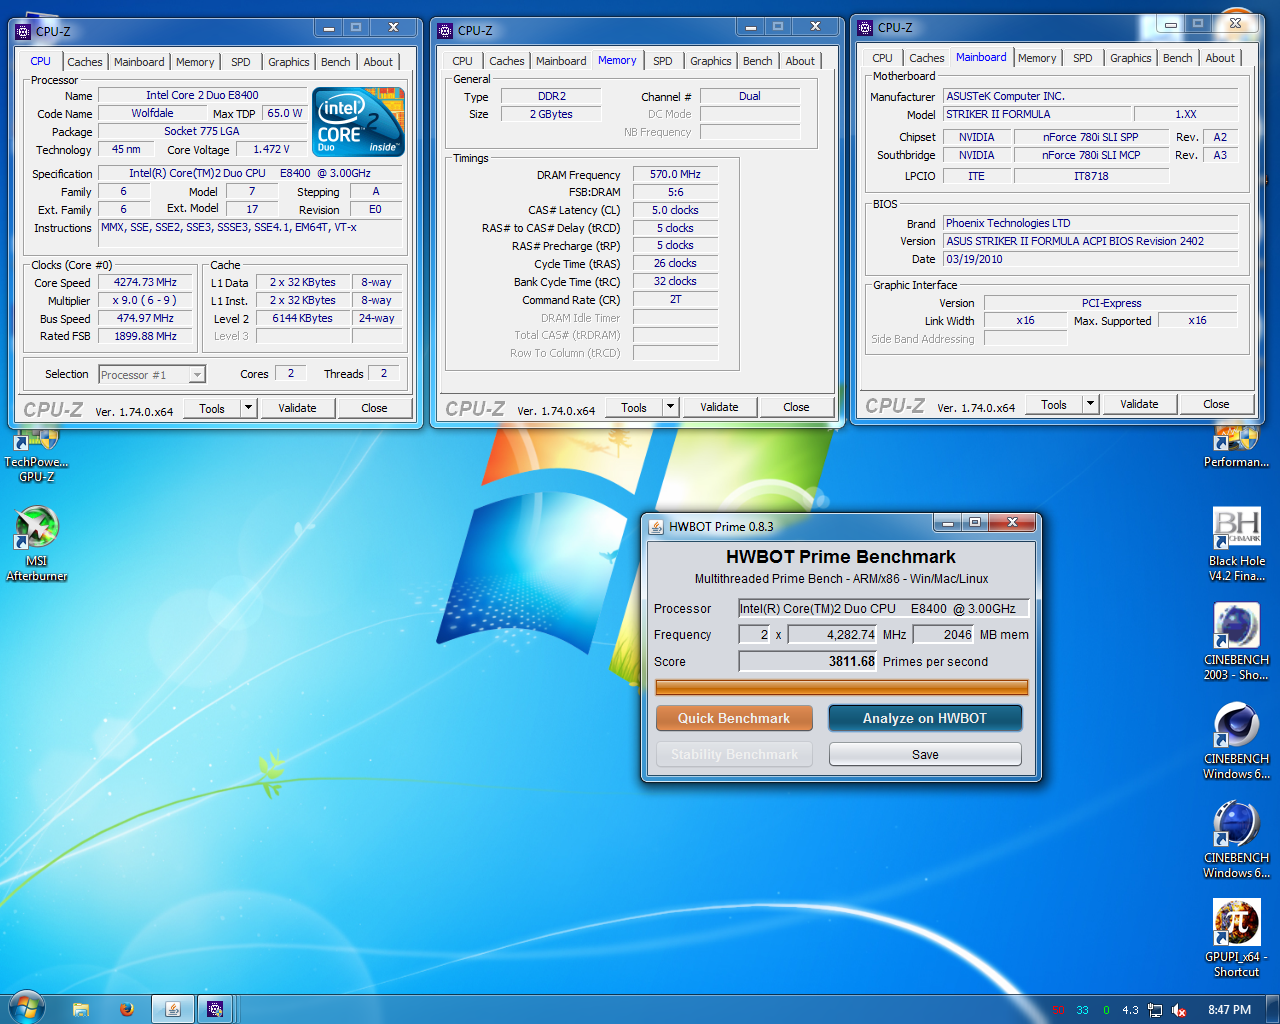Click the volume muted tray icon
Image resolution: width=1280 pixels, height=1024 pixels.
pos(1179,1010)
